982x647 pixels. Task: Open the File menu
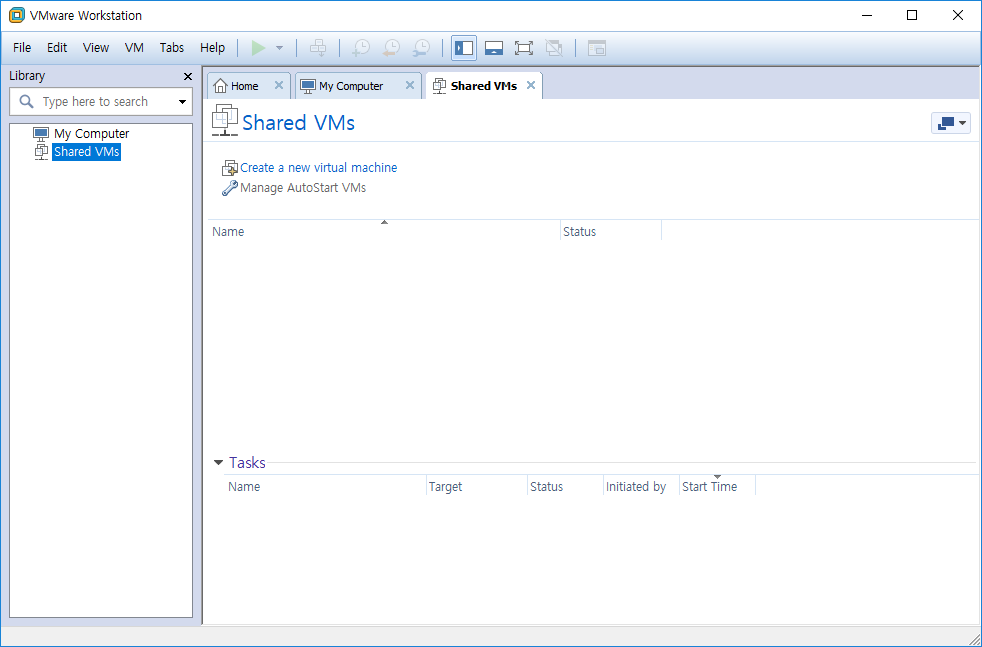[22, 48]
